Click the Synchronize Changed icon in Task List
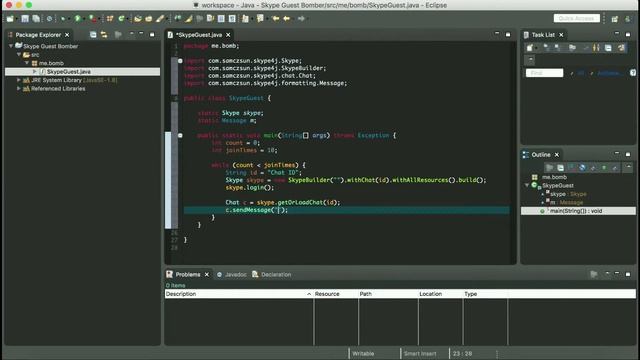Image resolution: width=640 pixels, height=360 pixels. coord(621,48)
